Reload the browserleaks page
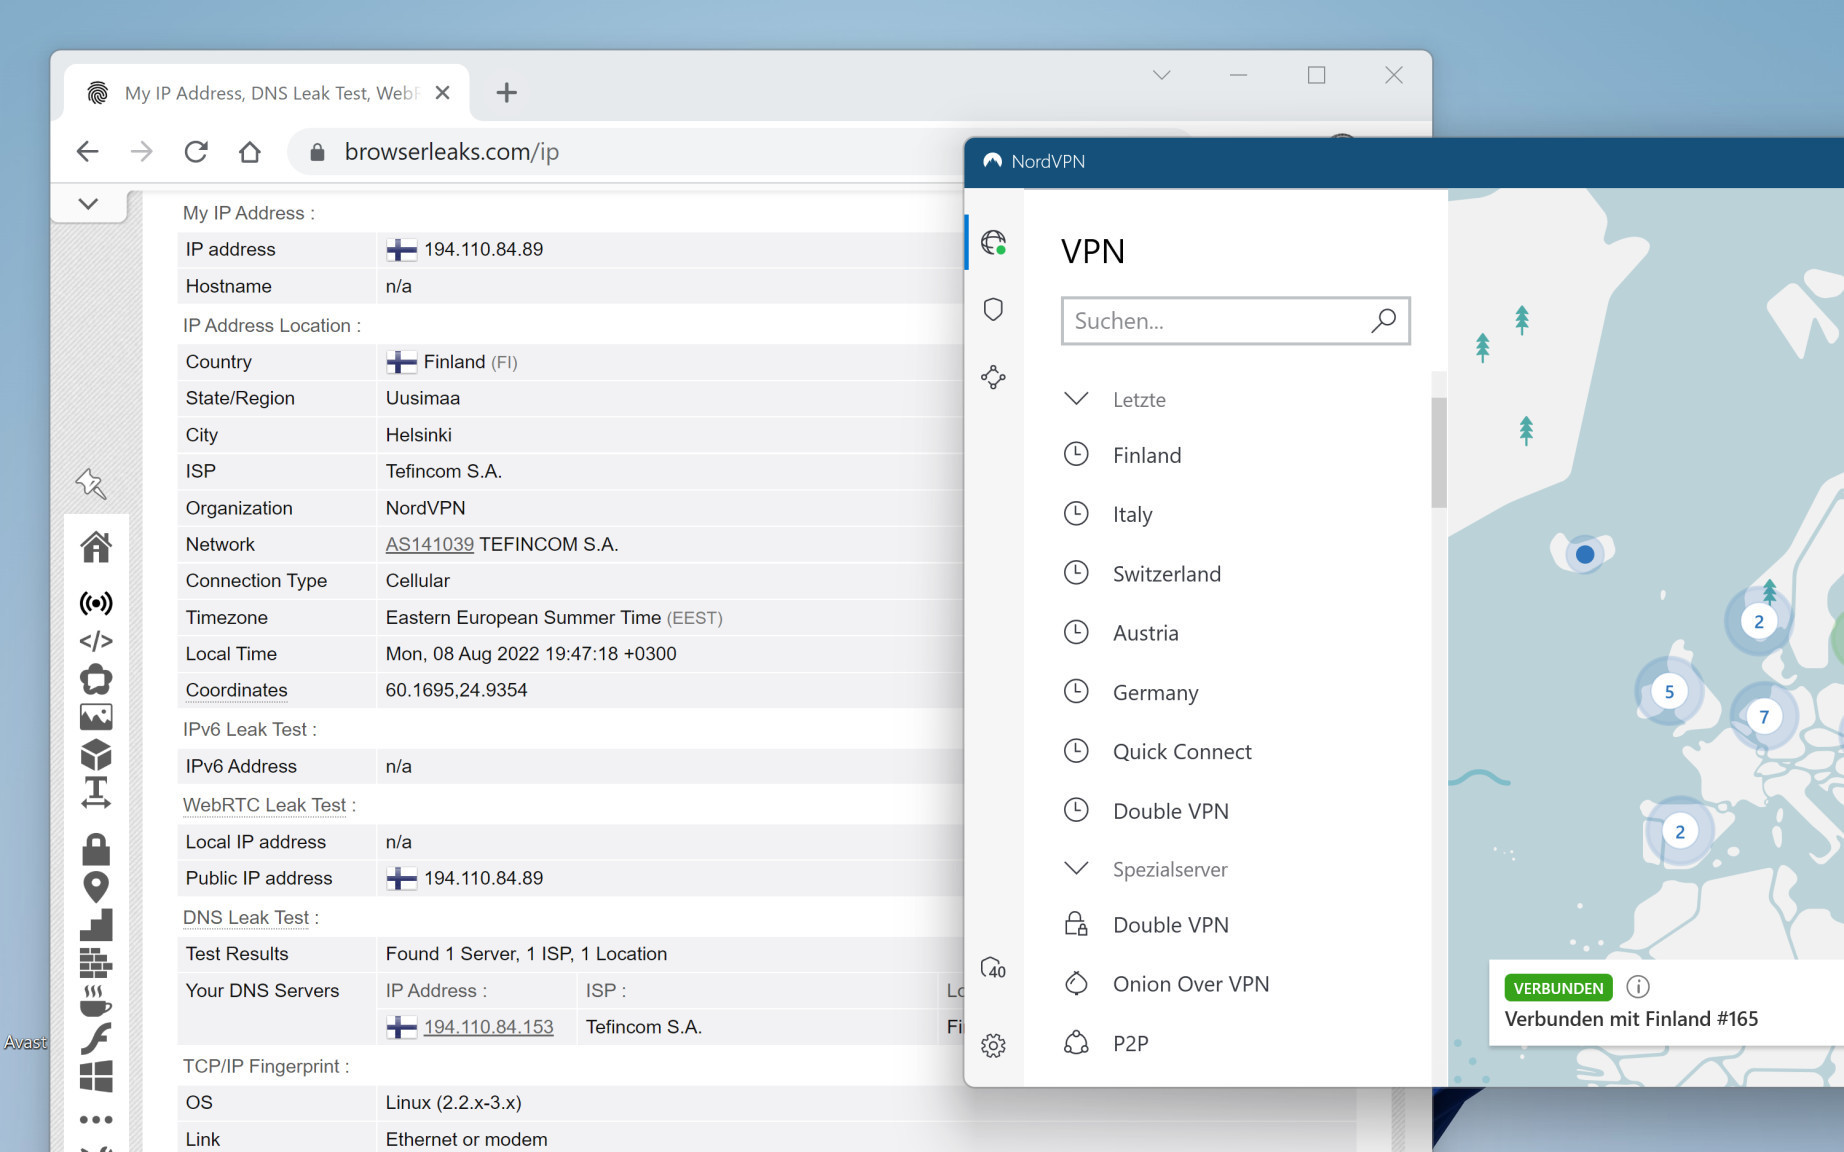The width and height of the screenshot is (1844, 1152). [196, 152]
